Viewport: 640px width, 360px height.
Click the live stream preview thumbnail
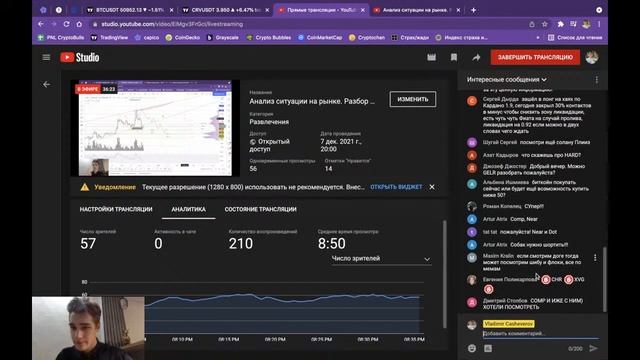(x=155, y=128)
